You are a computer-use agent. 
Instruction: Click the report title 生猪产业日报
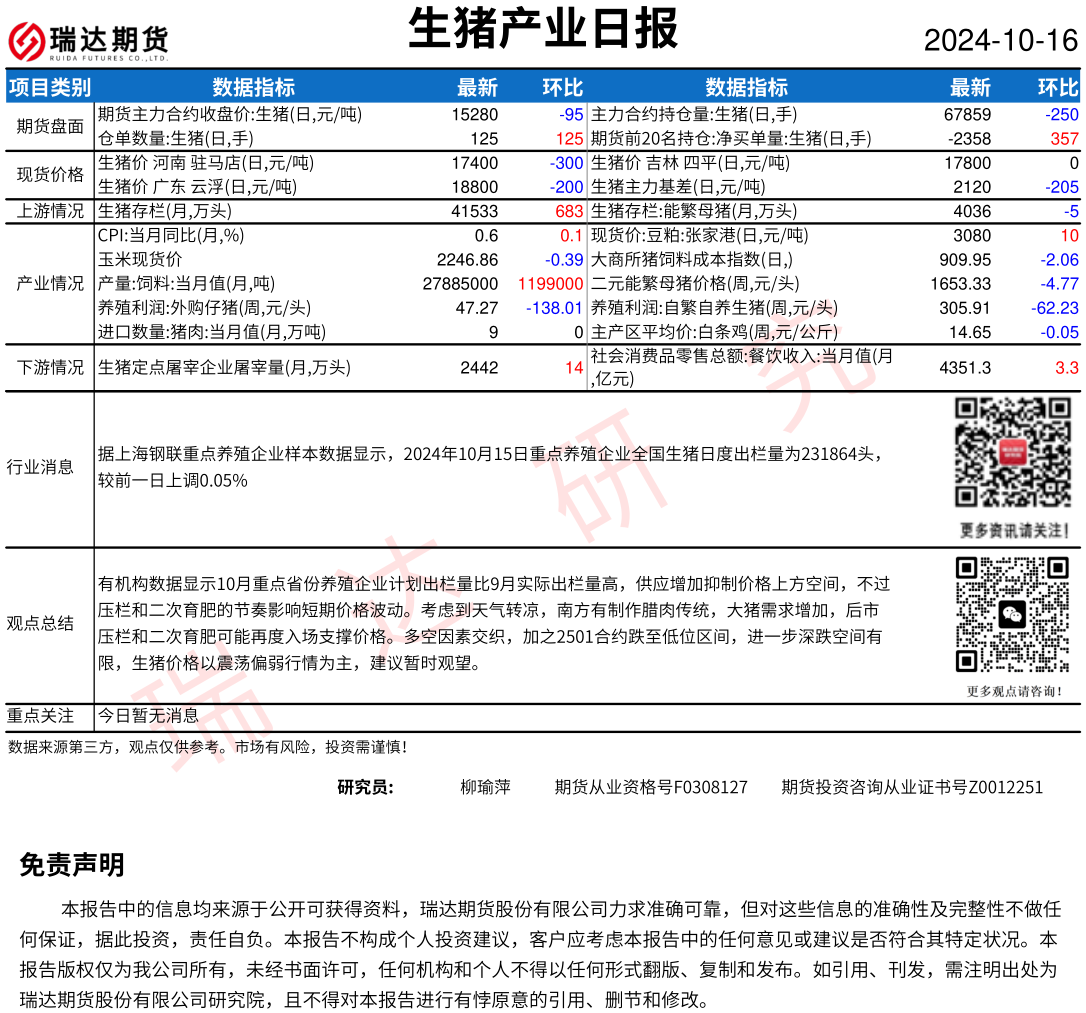tap(543, 28)
